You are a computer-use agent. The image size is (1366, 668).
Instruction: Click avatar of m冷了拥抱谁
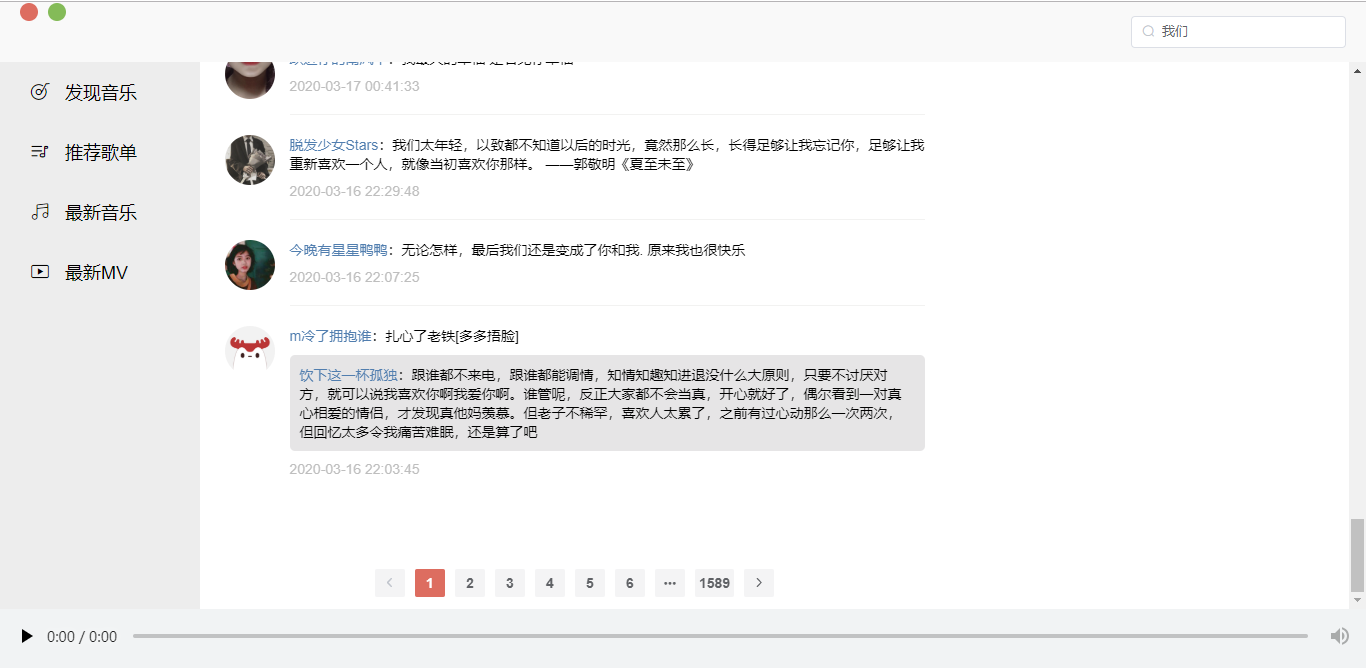[250, 351]
